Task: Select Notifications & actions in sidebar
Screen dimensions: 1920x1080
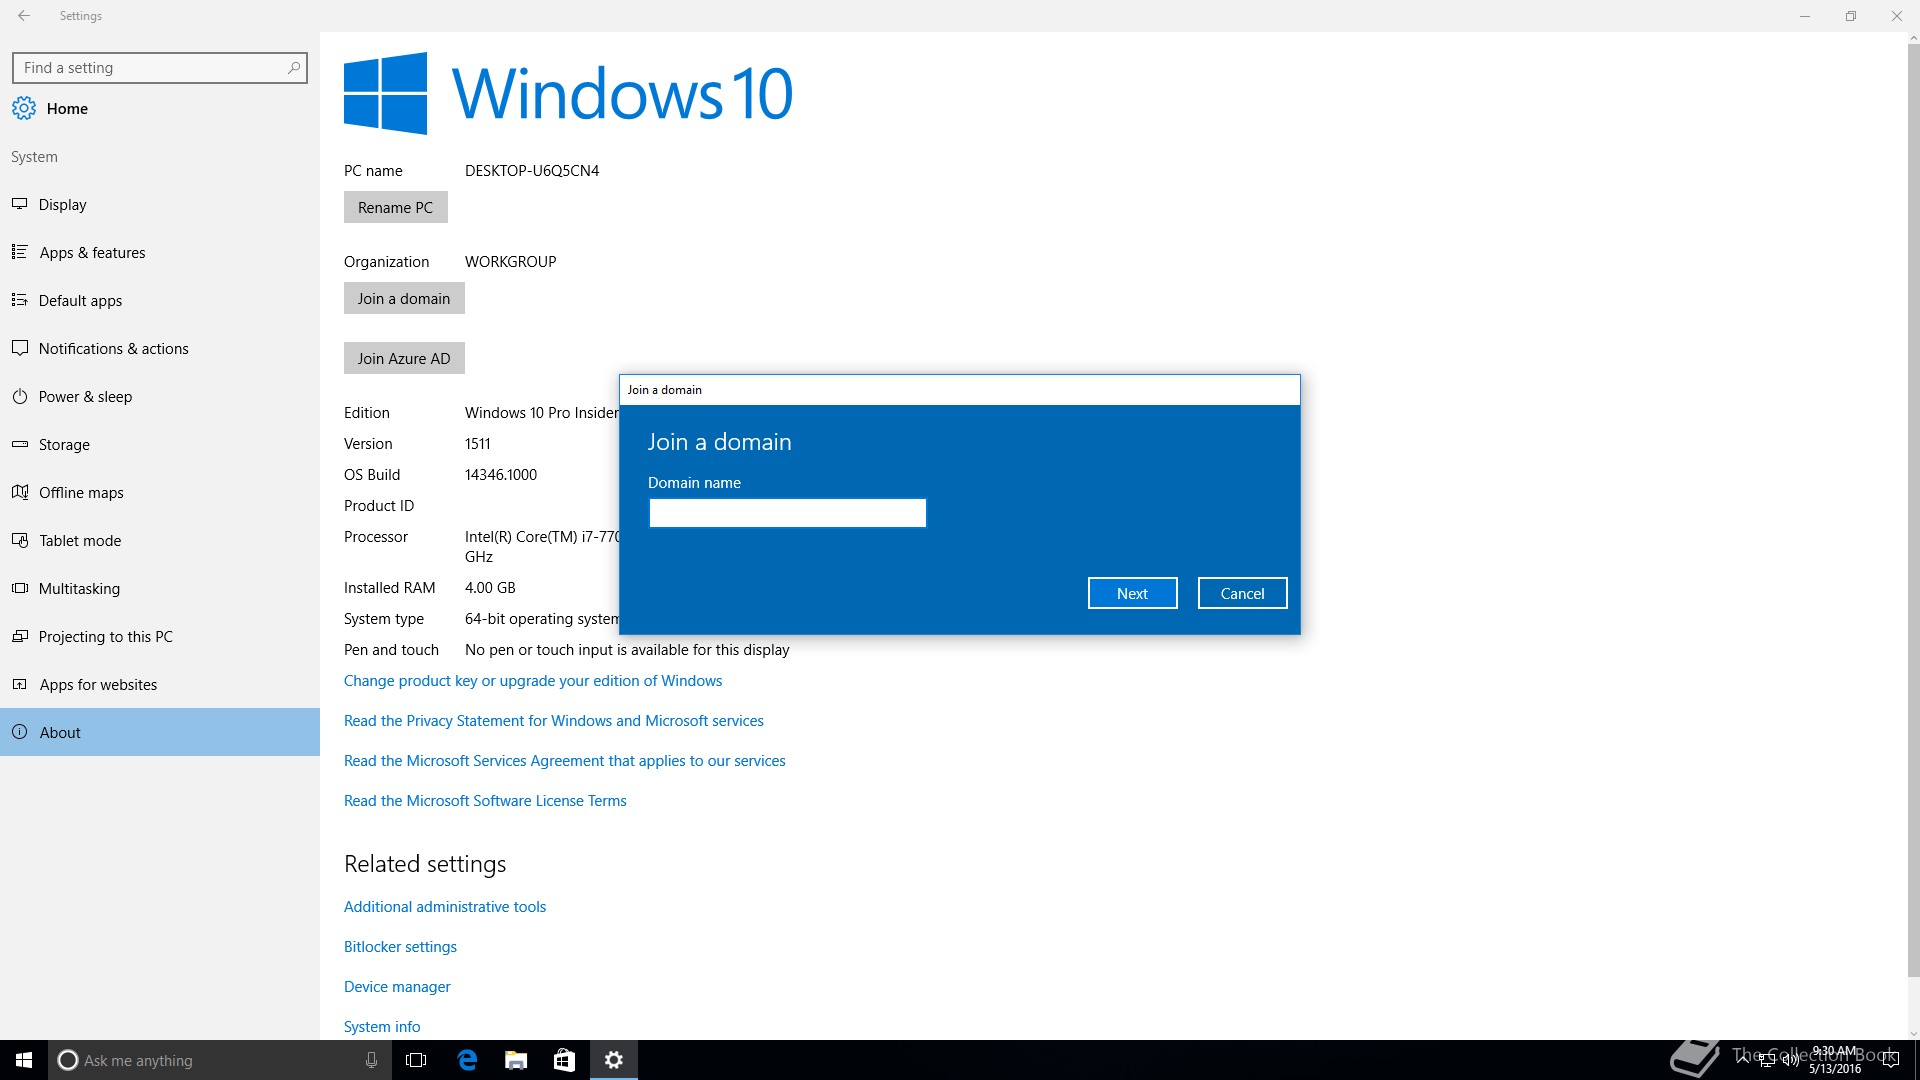Action: tap(113, 349)
